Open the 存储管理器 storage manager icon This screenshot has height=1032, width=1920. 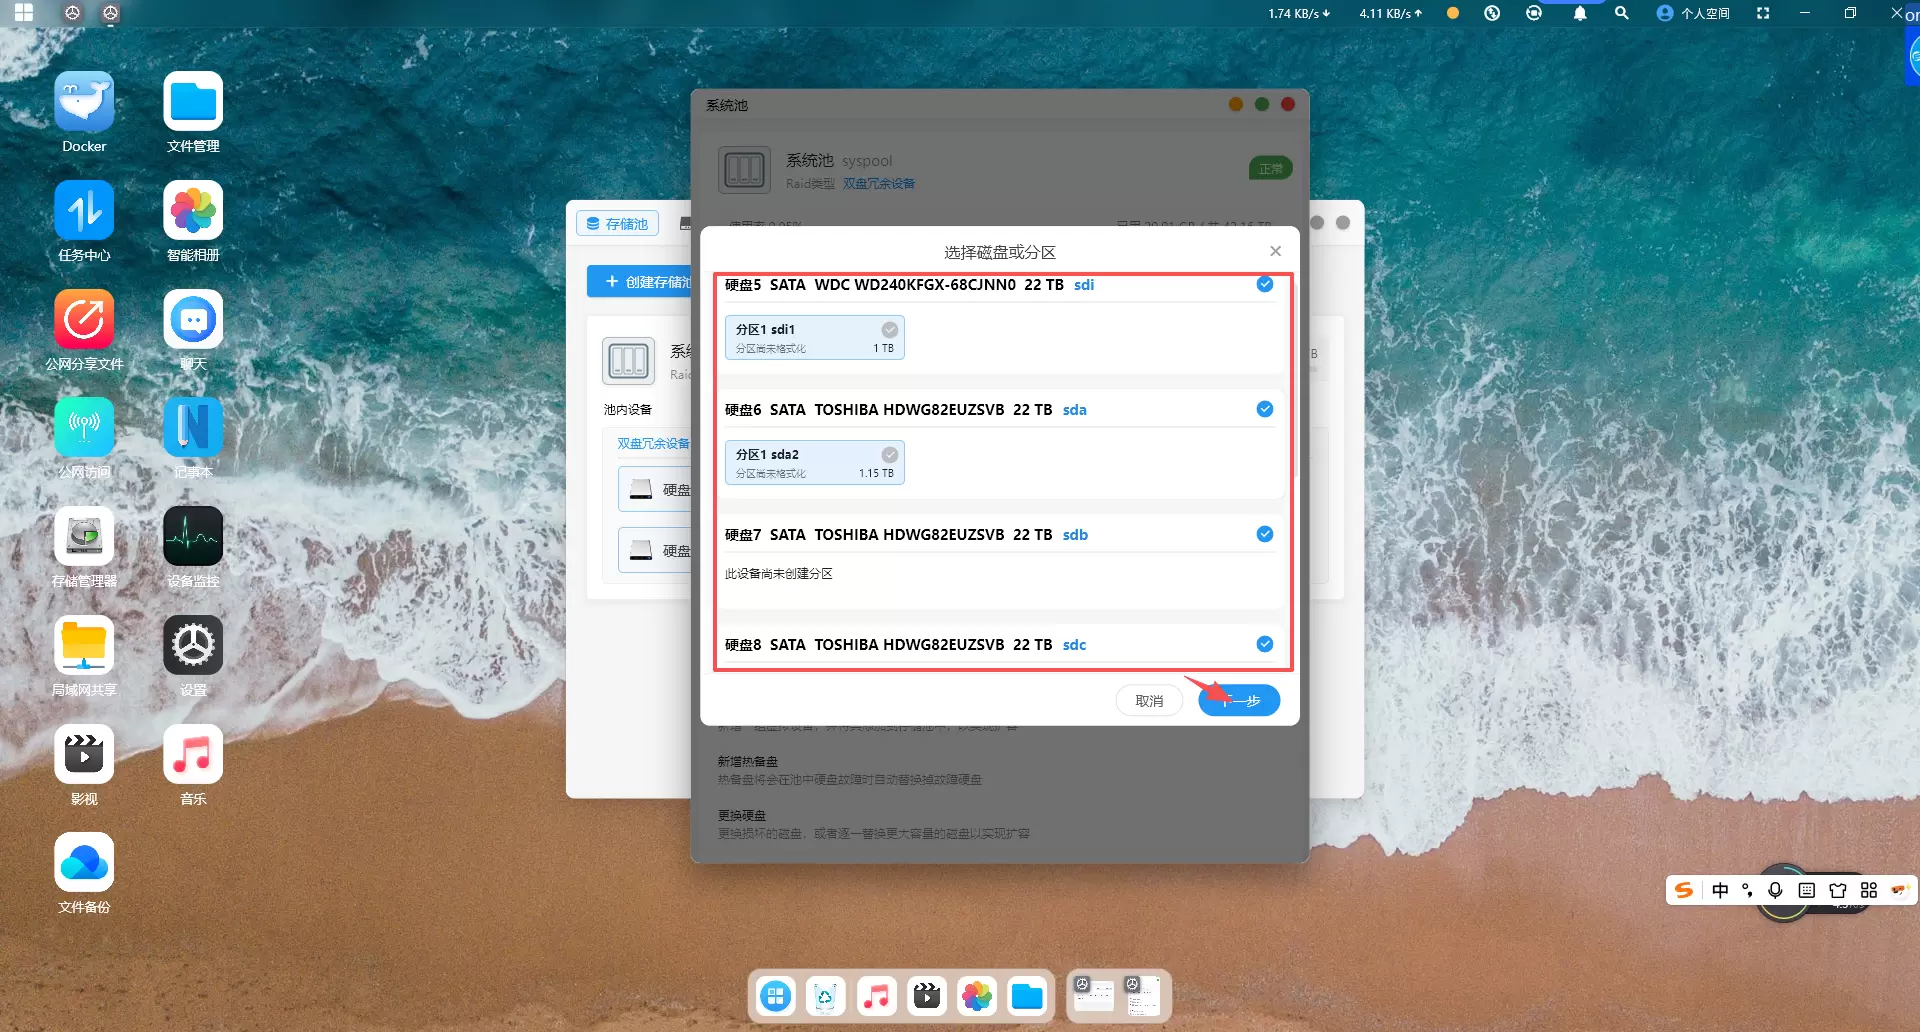(84, 537)
